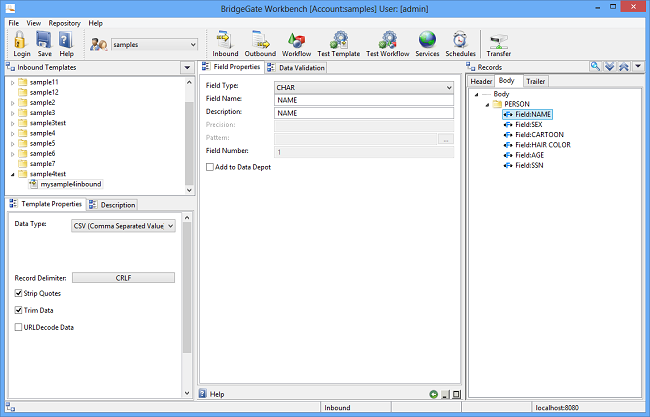Select the Field:HAIR COLOR tree item
The width and height of the screenshot is (650, 417).
543,145
